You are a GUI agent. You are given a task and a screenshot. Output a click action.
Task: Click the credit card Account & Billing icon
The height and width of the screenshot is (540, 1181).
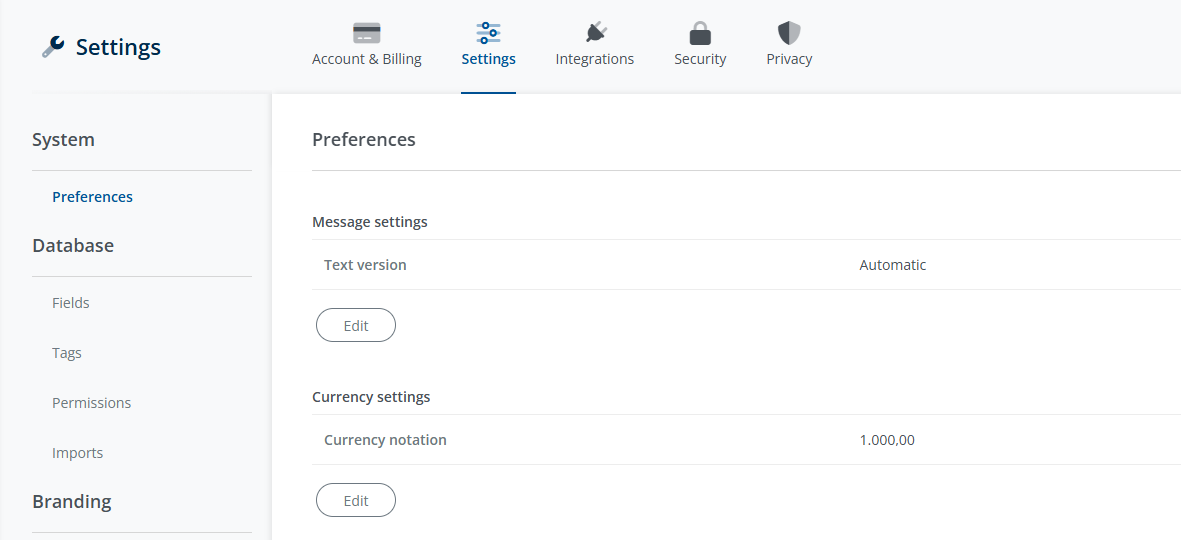click(367, 33)
